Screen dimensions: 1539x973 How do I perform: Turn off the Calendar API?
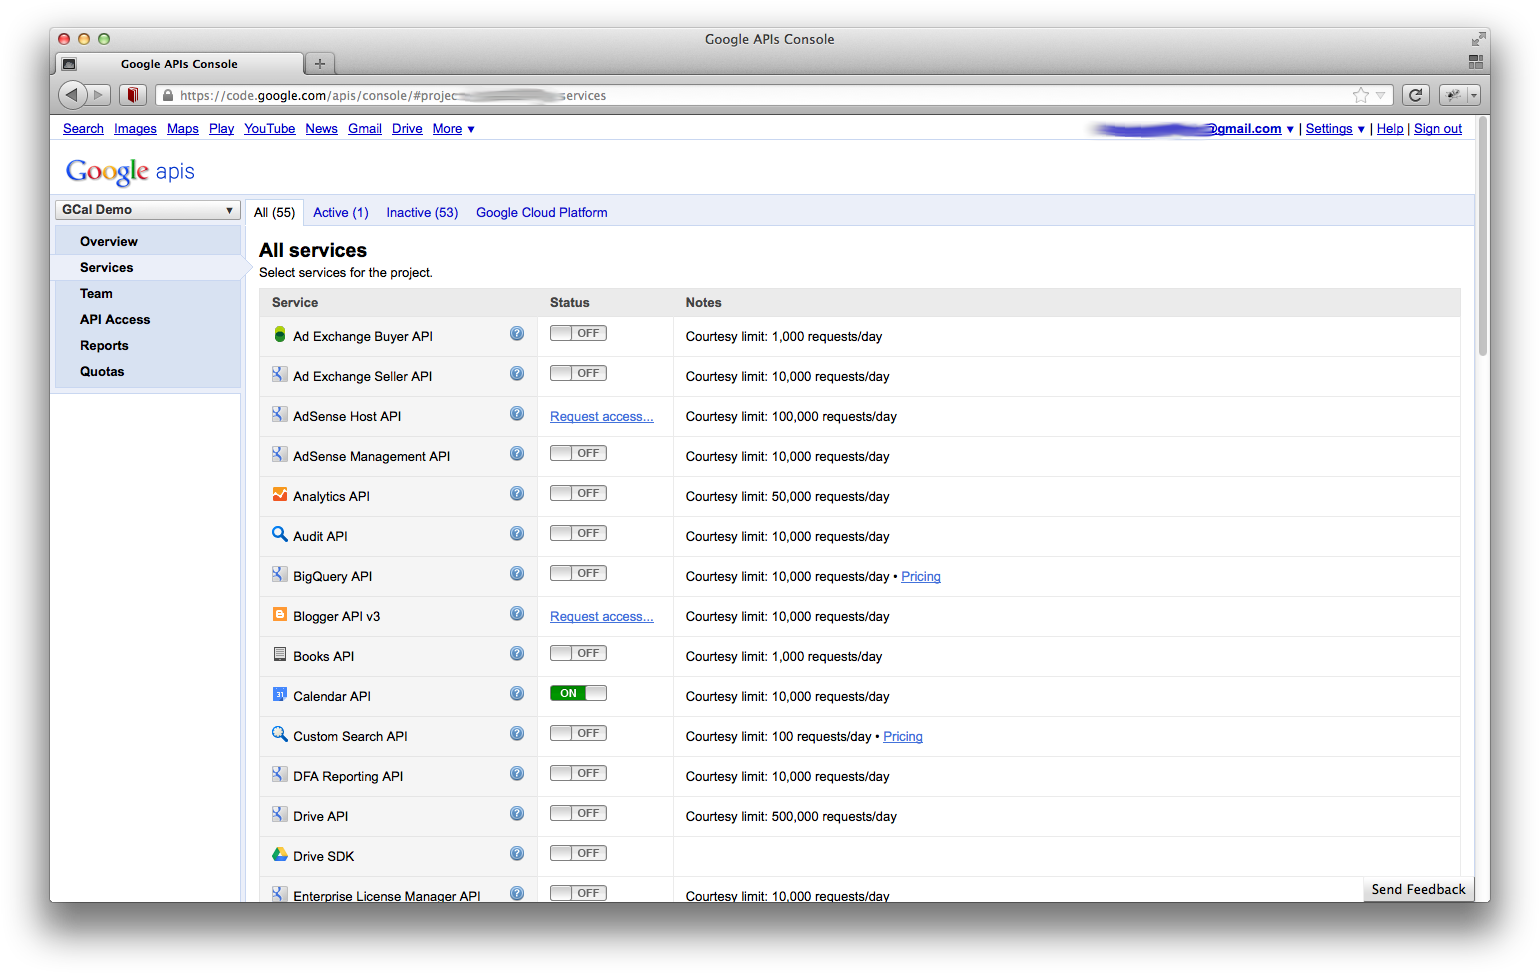point(578,692)
